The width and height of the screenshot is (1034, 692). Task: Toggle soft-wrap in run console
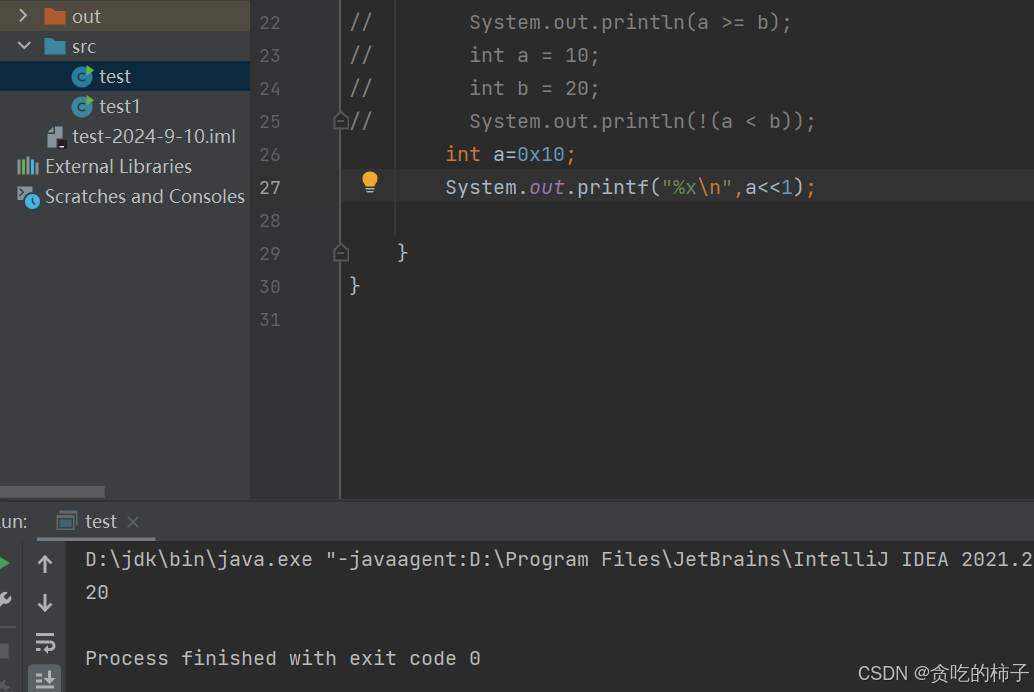[45, 642]
